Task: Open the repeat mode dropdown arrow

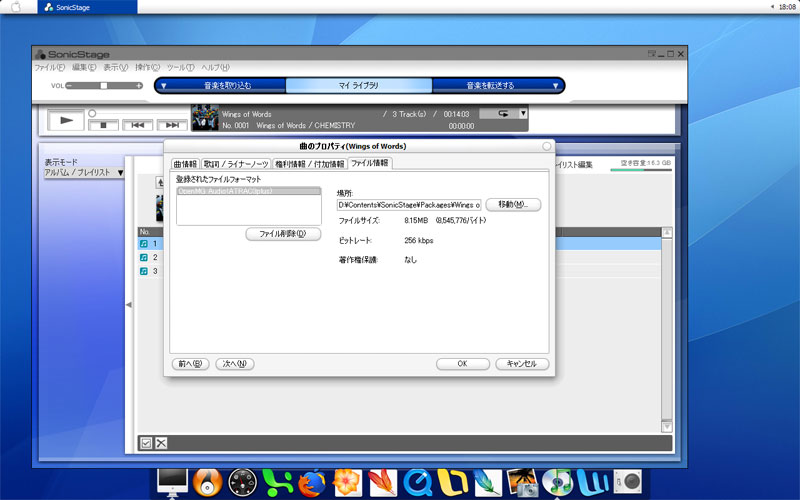Action: click(523, 114)
